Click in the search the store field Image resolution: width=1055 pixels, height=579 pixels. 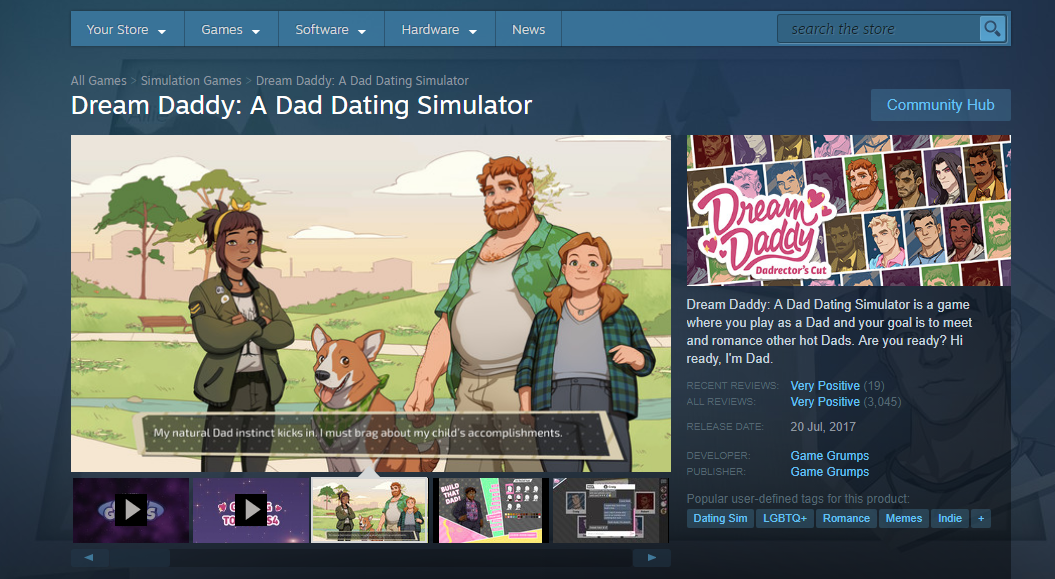879,29
